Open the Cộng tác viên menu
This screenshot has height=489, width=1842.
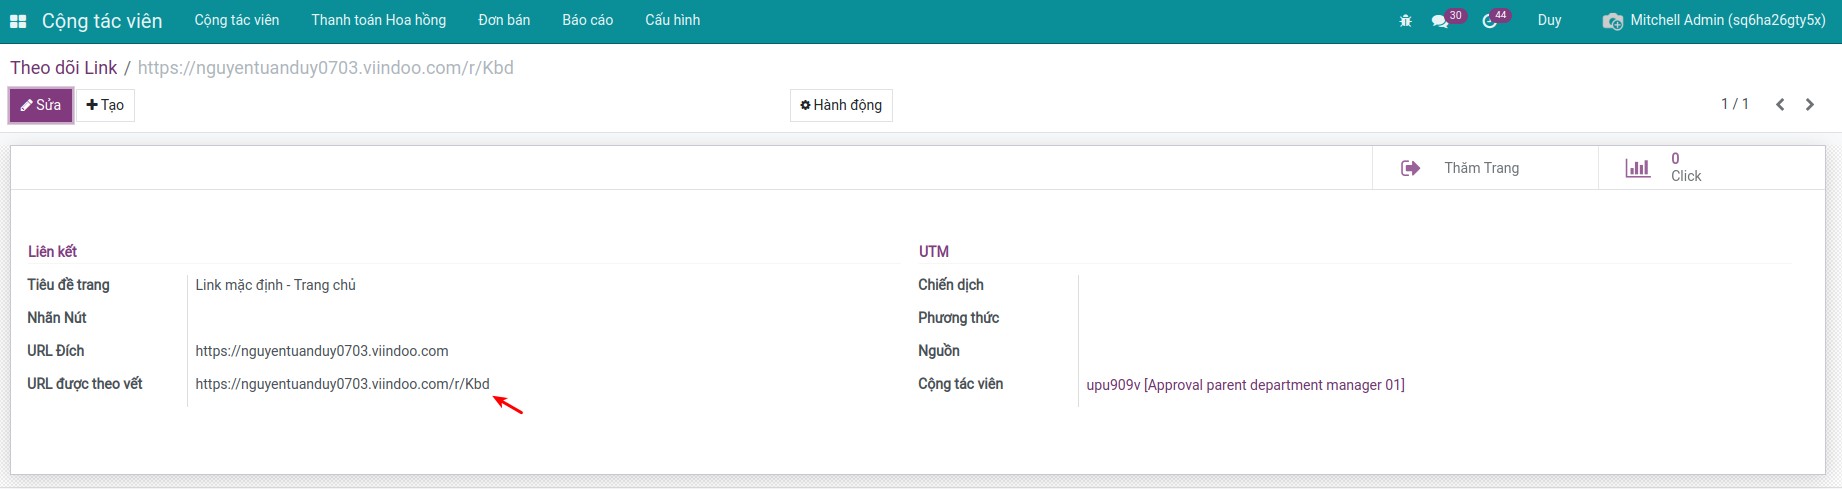(x=237, y=20)
